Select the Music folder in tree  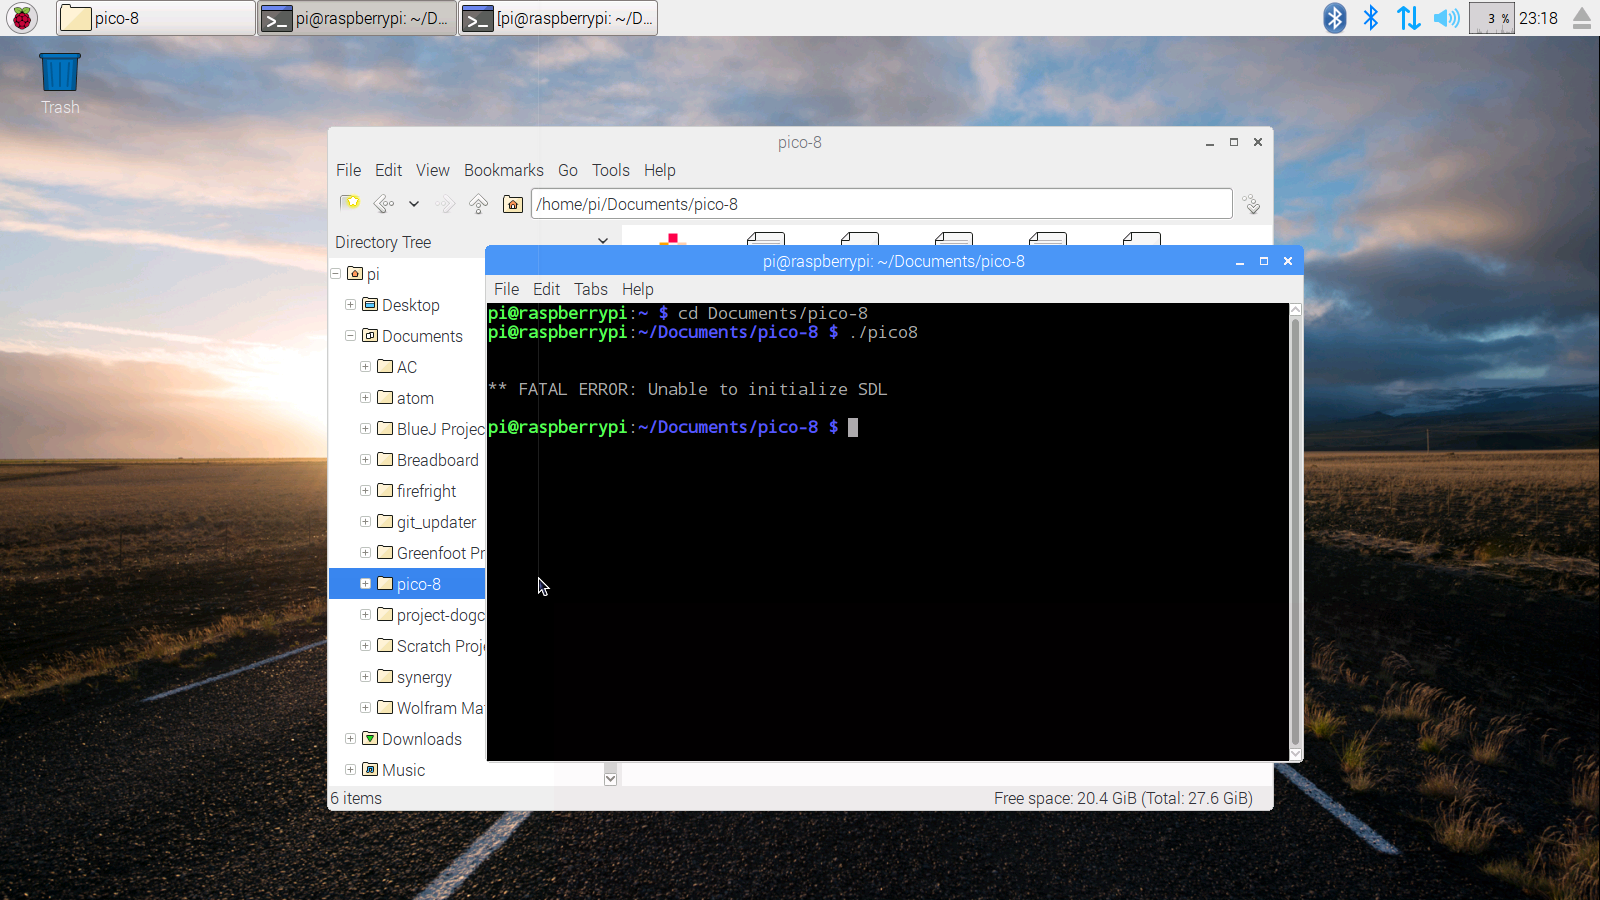tap(394, 770)
